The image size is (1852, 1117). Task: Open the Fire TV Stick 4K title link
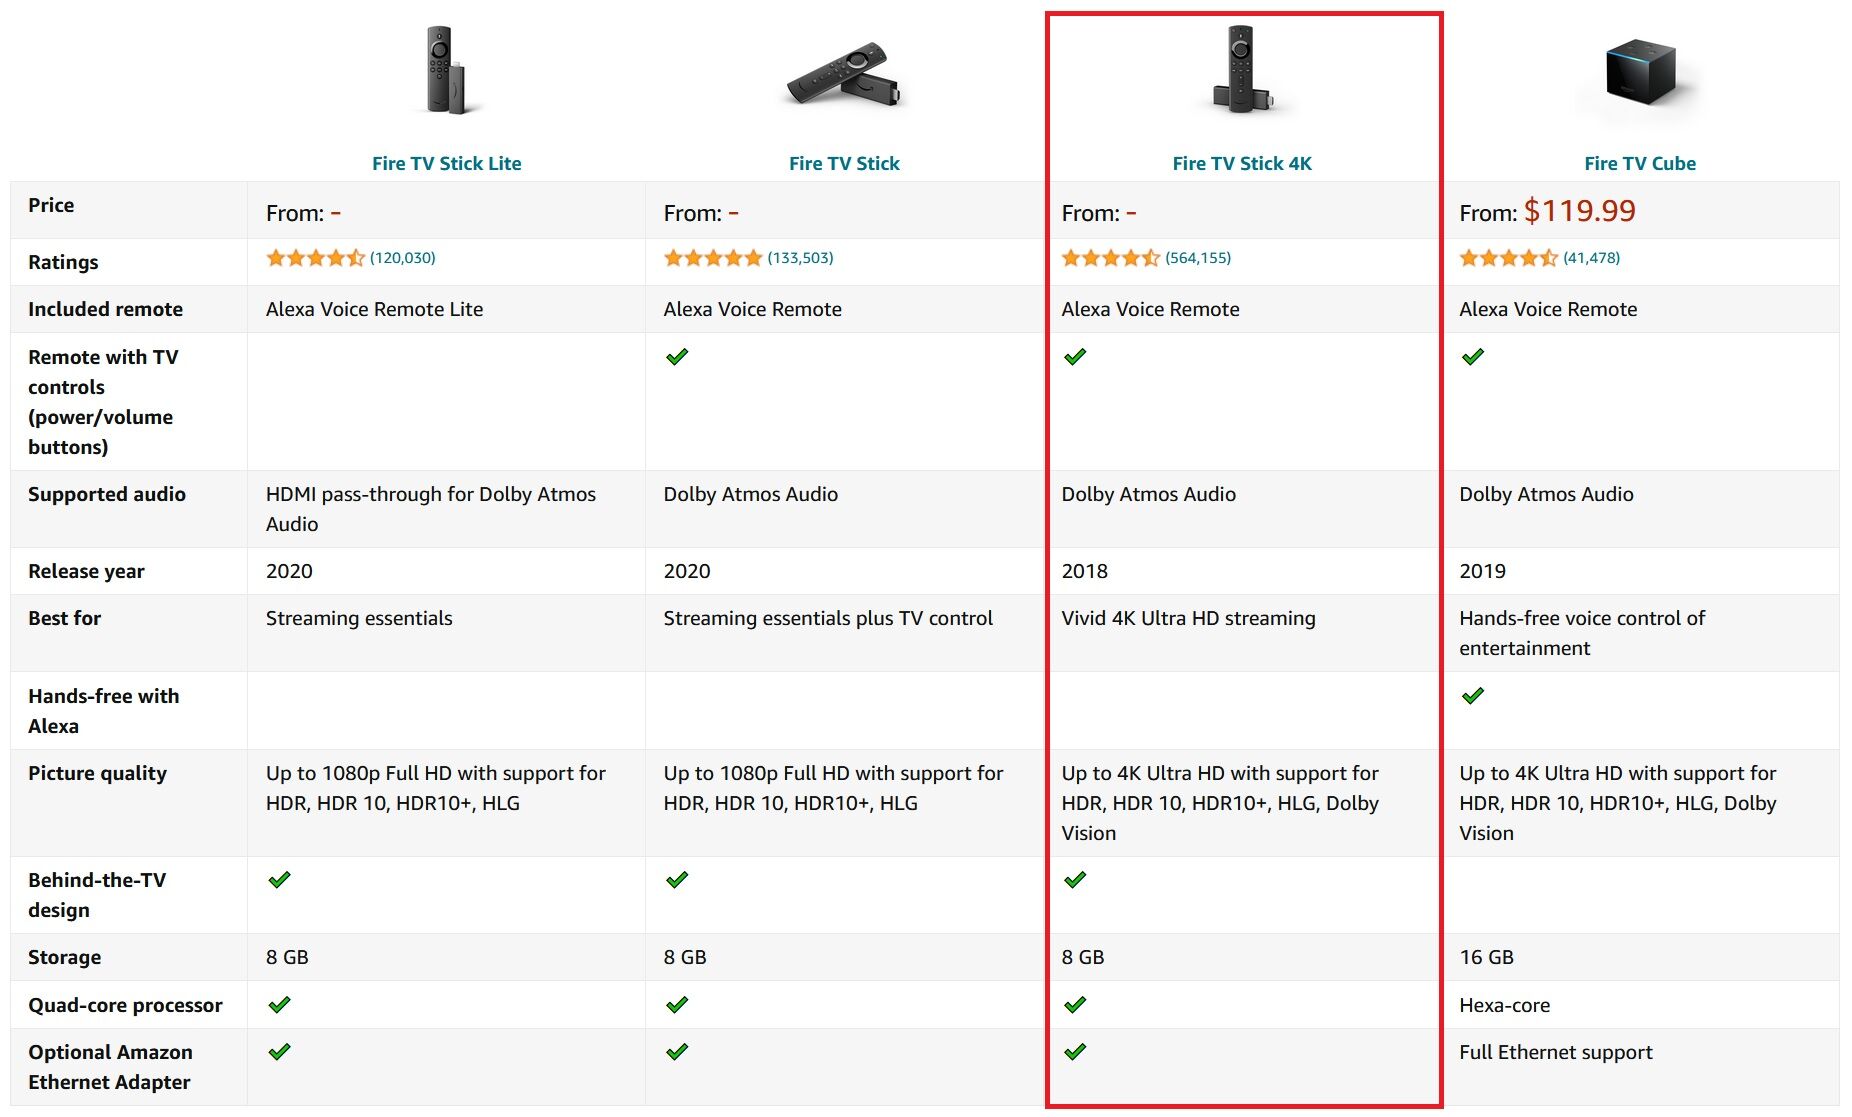(1242, 164)
